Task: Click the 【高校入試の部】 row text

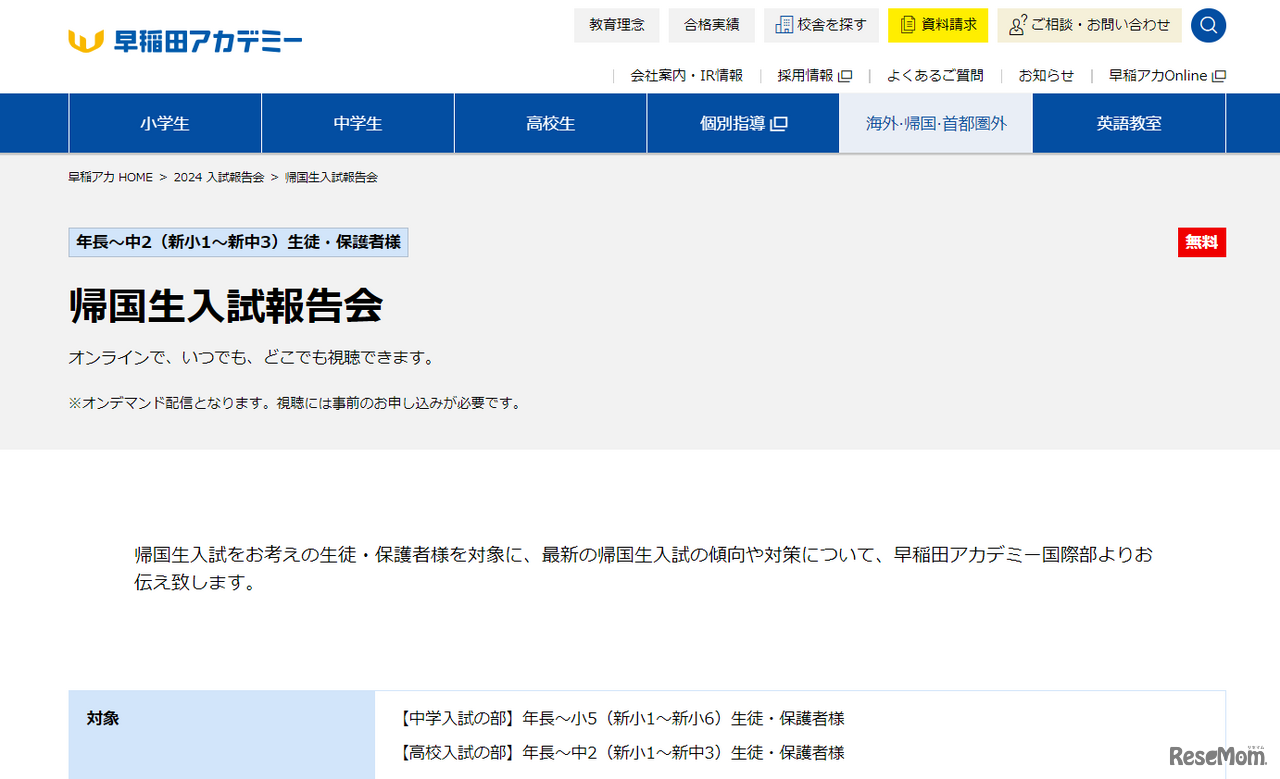Action: [620, 752]
